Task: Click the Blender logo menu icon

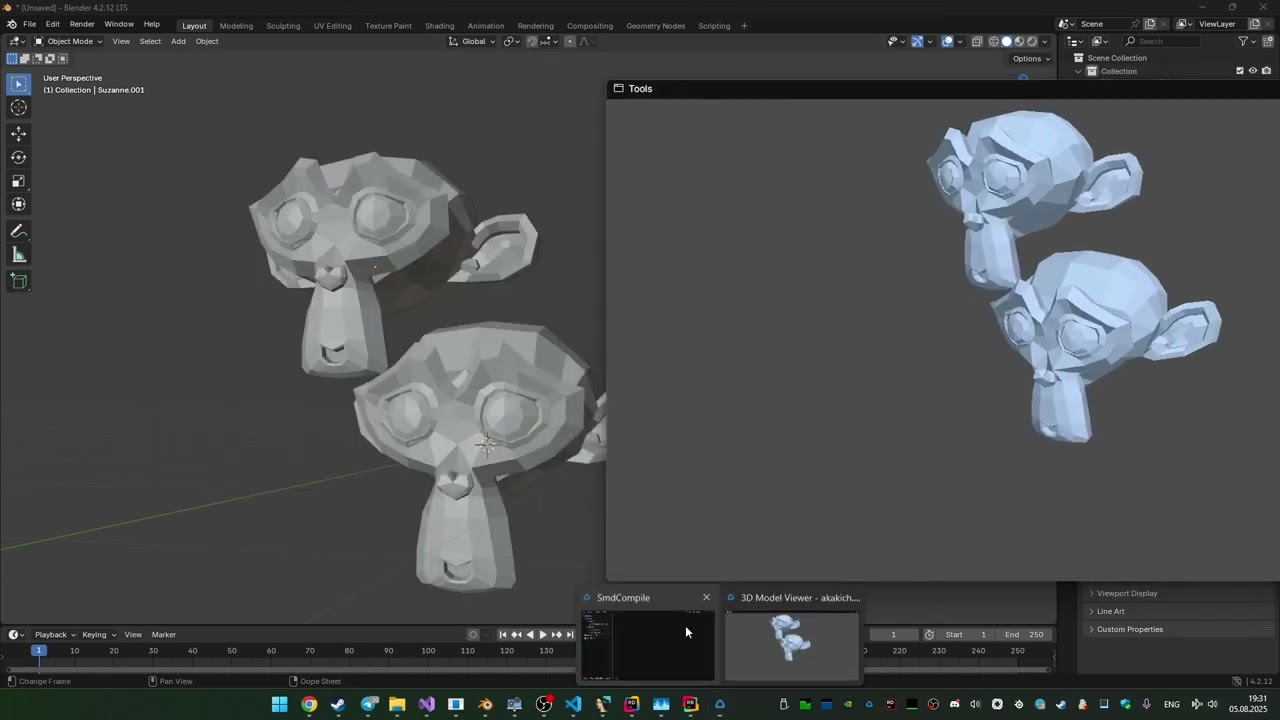Action: (x=11, y=24)
